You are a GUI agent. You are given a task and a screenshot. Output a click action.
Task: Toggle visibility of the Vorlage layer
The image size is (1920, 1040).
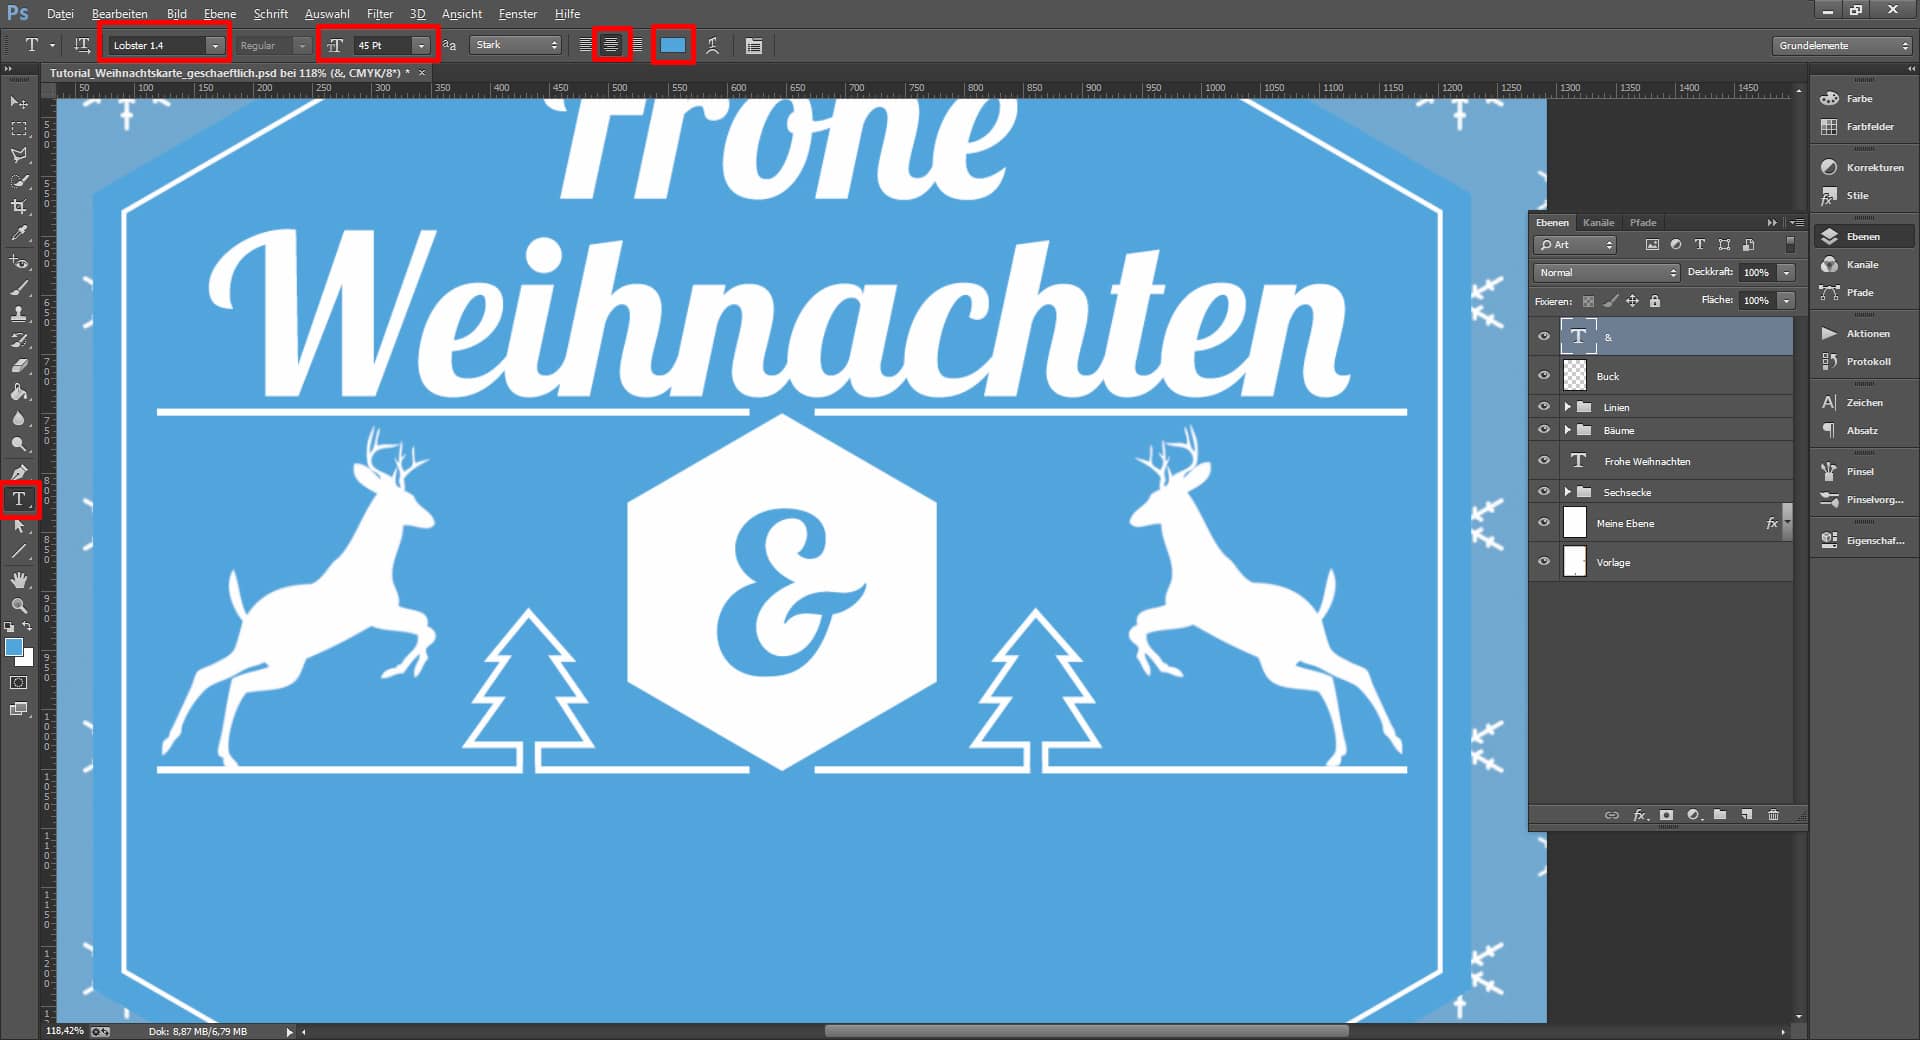[1543, 562]
